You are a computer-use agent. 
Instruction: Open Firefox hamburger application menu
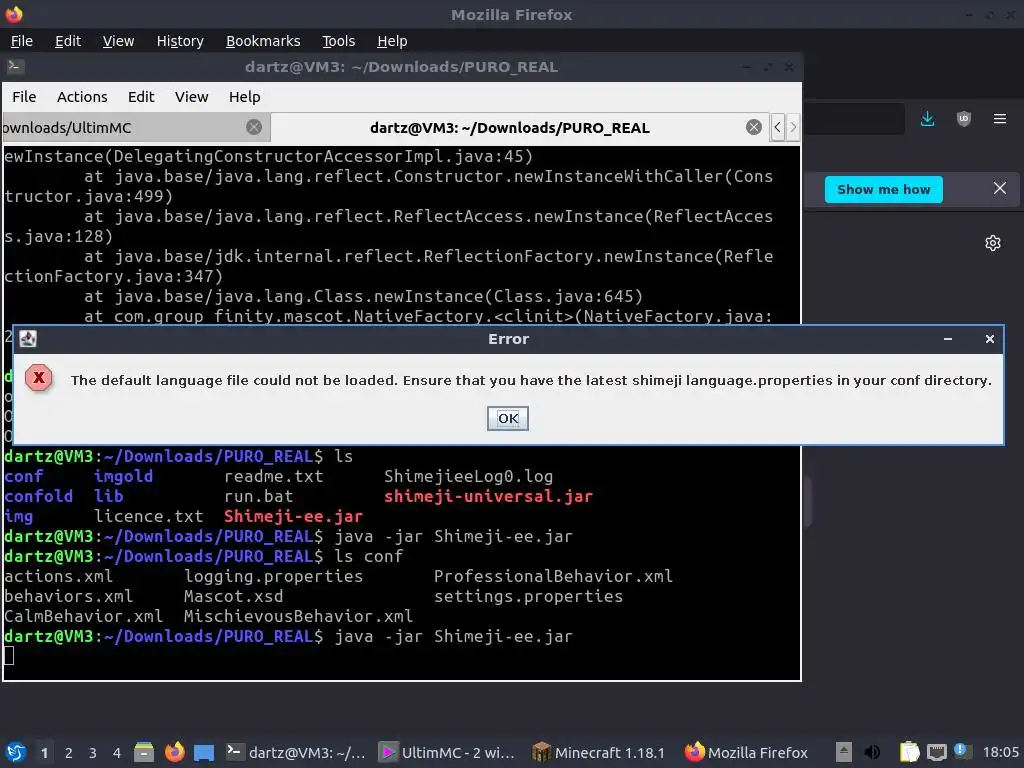point(999,119)
